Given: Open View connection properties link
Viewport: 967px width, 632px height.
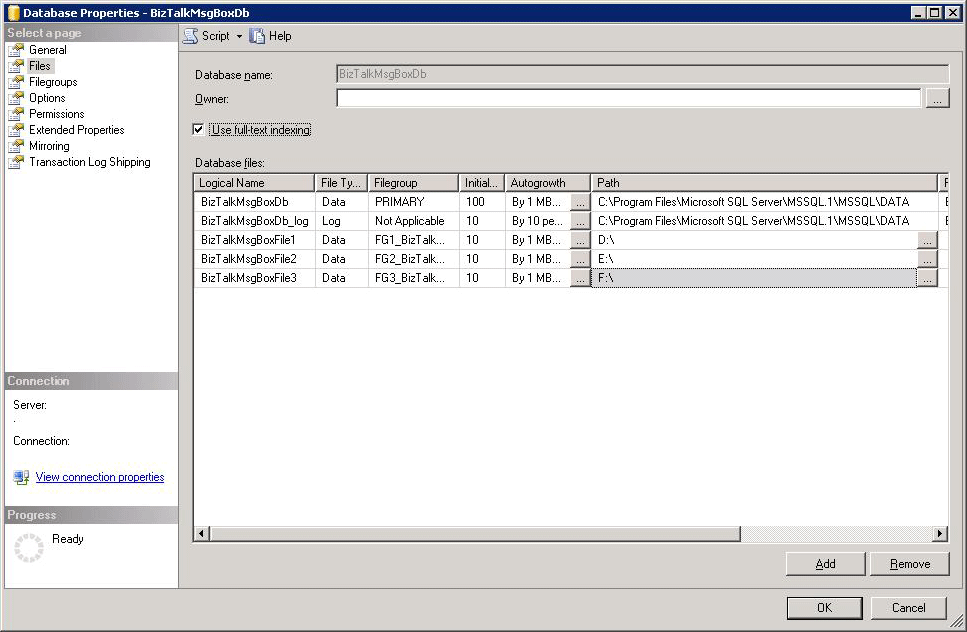Looking at the screenshot, I should pos(99,477).
